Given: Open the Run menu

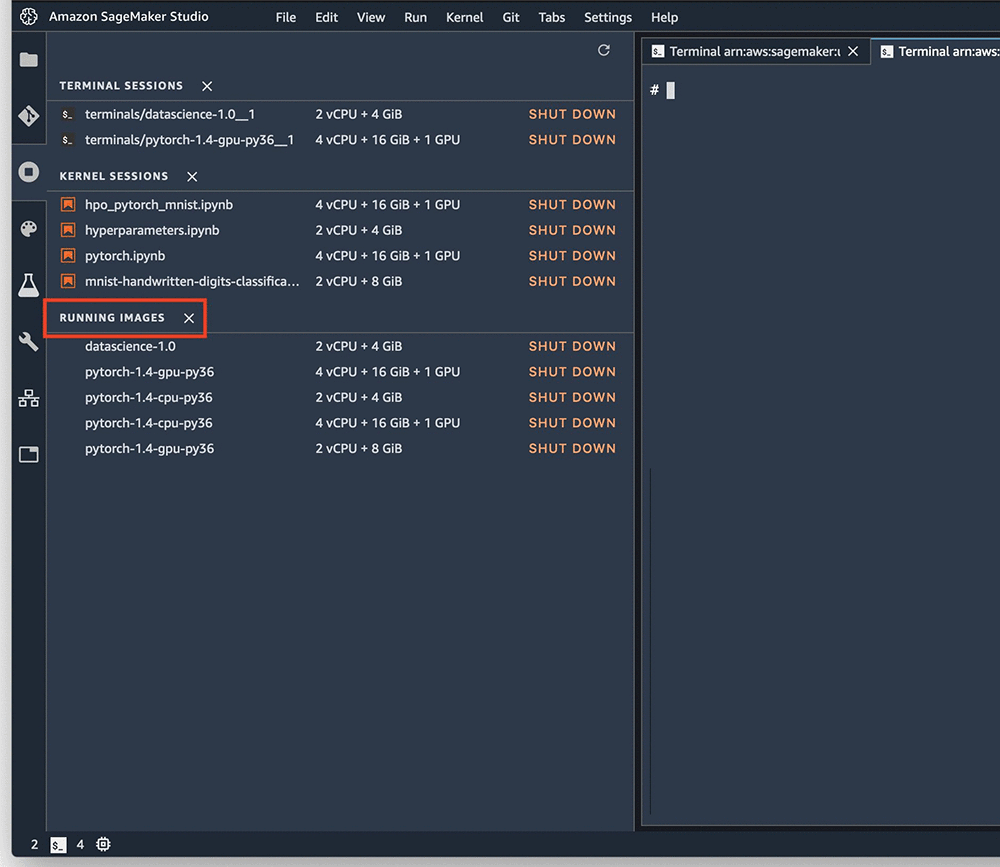Looking at the screenshot, I should tap(415, 17).
